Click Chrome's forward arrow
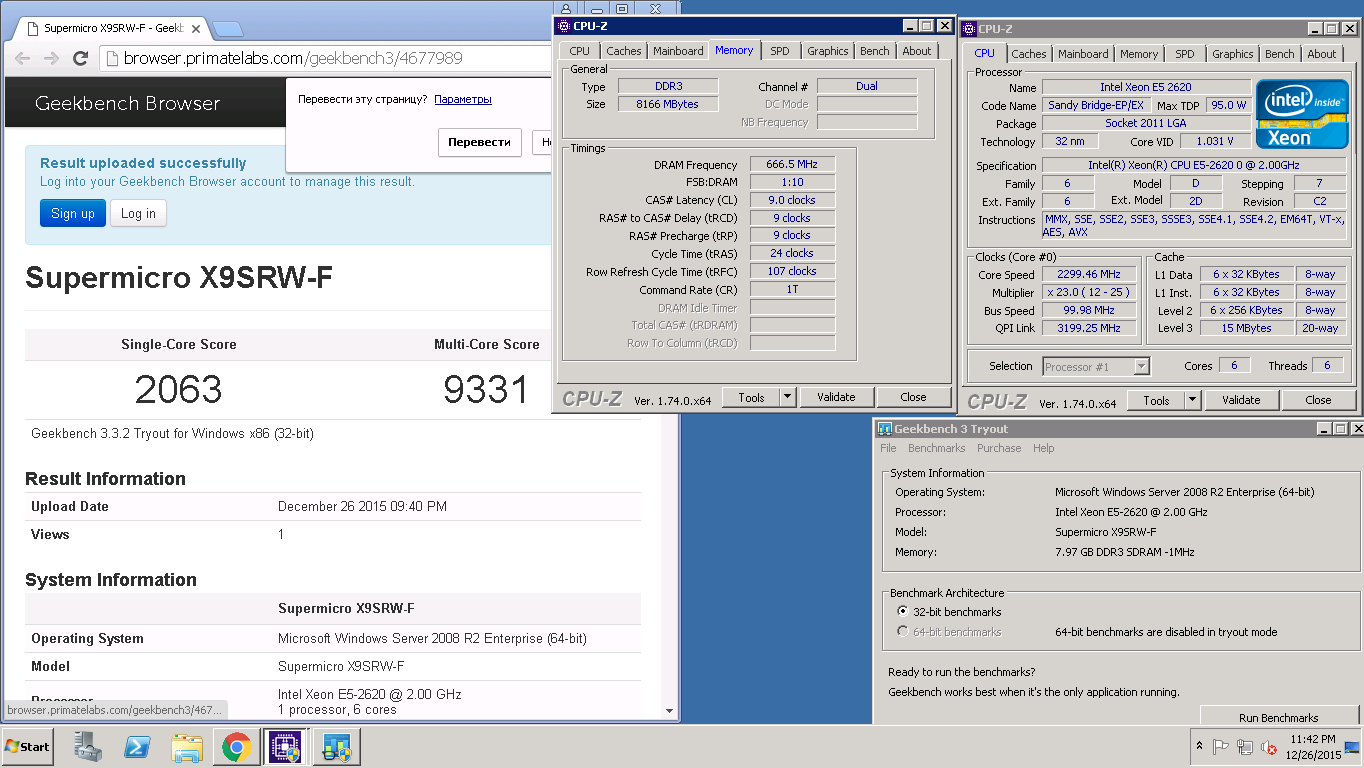1364x768 pixels. (x=52, y=59)
